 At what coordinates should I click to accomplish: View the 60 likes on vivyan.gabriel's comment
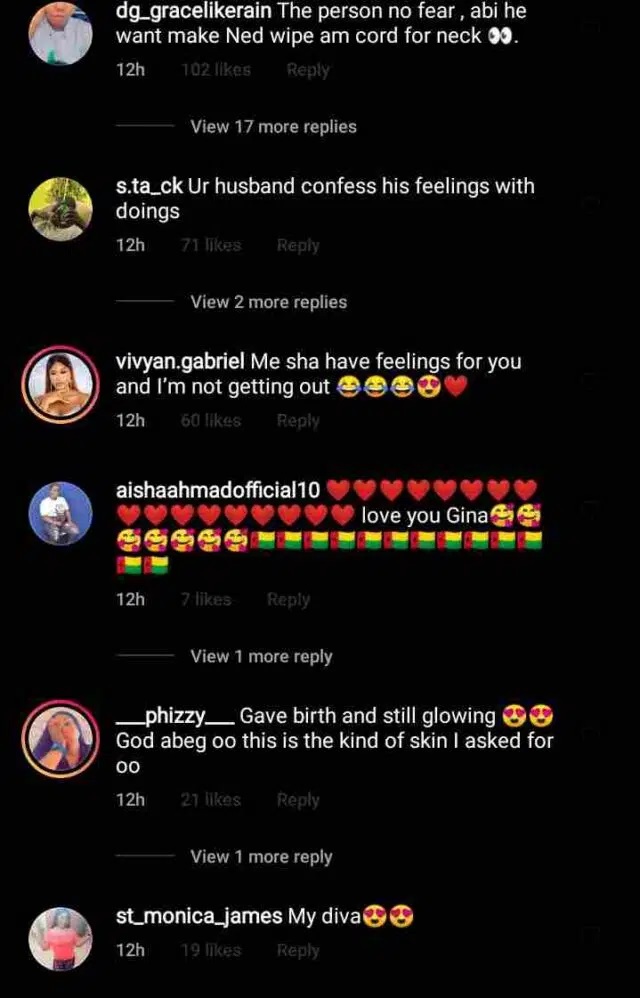(211, 420)
